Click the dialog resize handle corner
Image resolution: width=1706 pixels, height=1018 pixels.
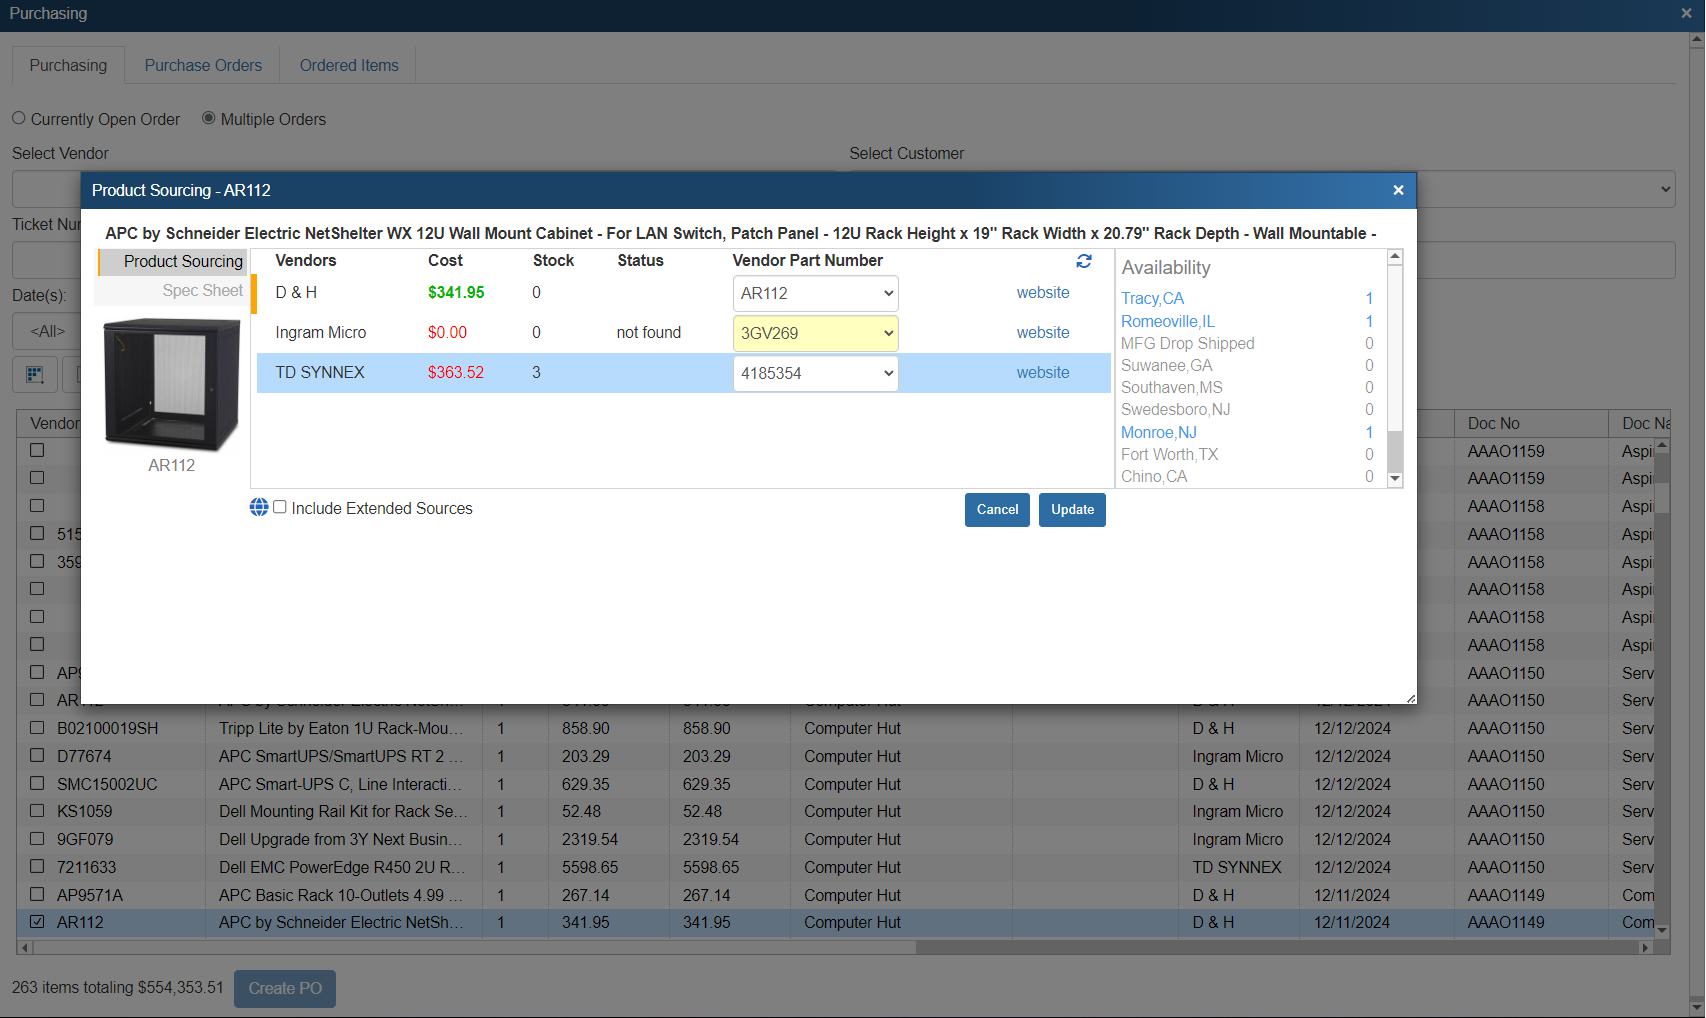point(1410,698)
